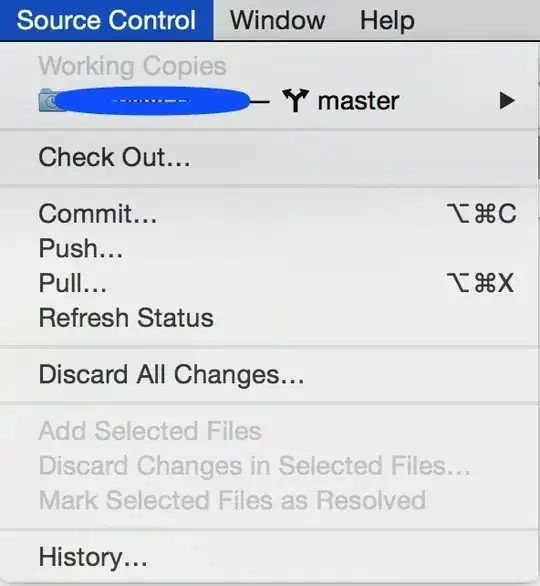Open the Window menu
Screen dimensions: 540x586
277,20
